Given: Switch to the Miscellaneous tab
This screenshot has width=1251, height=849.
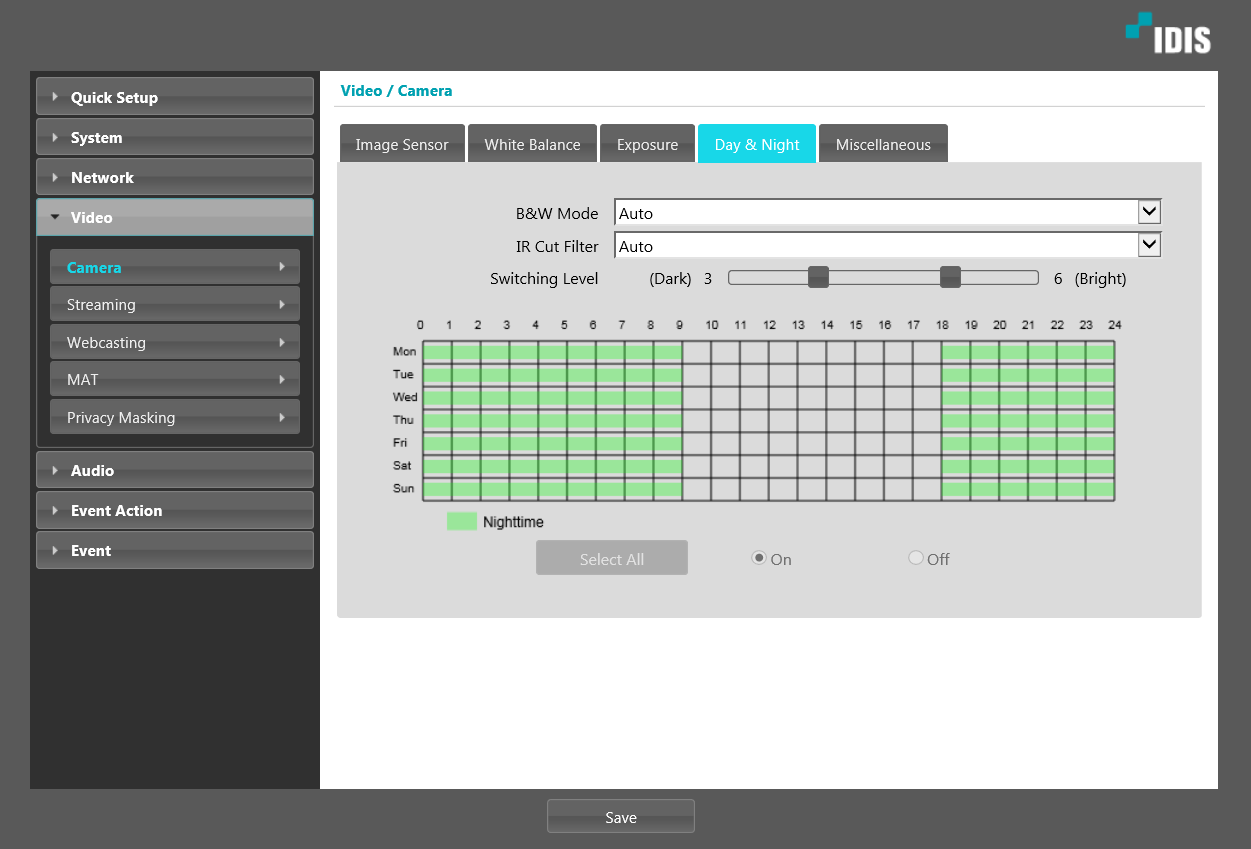Looking at the screenshot, I should coord(883,144).
